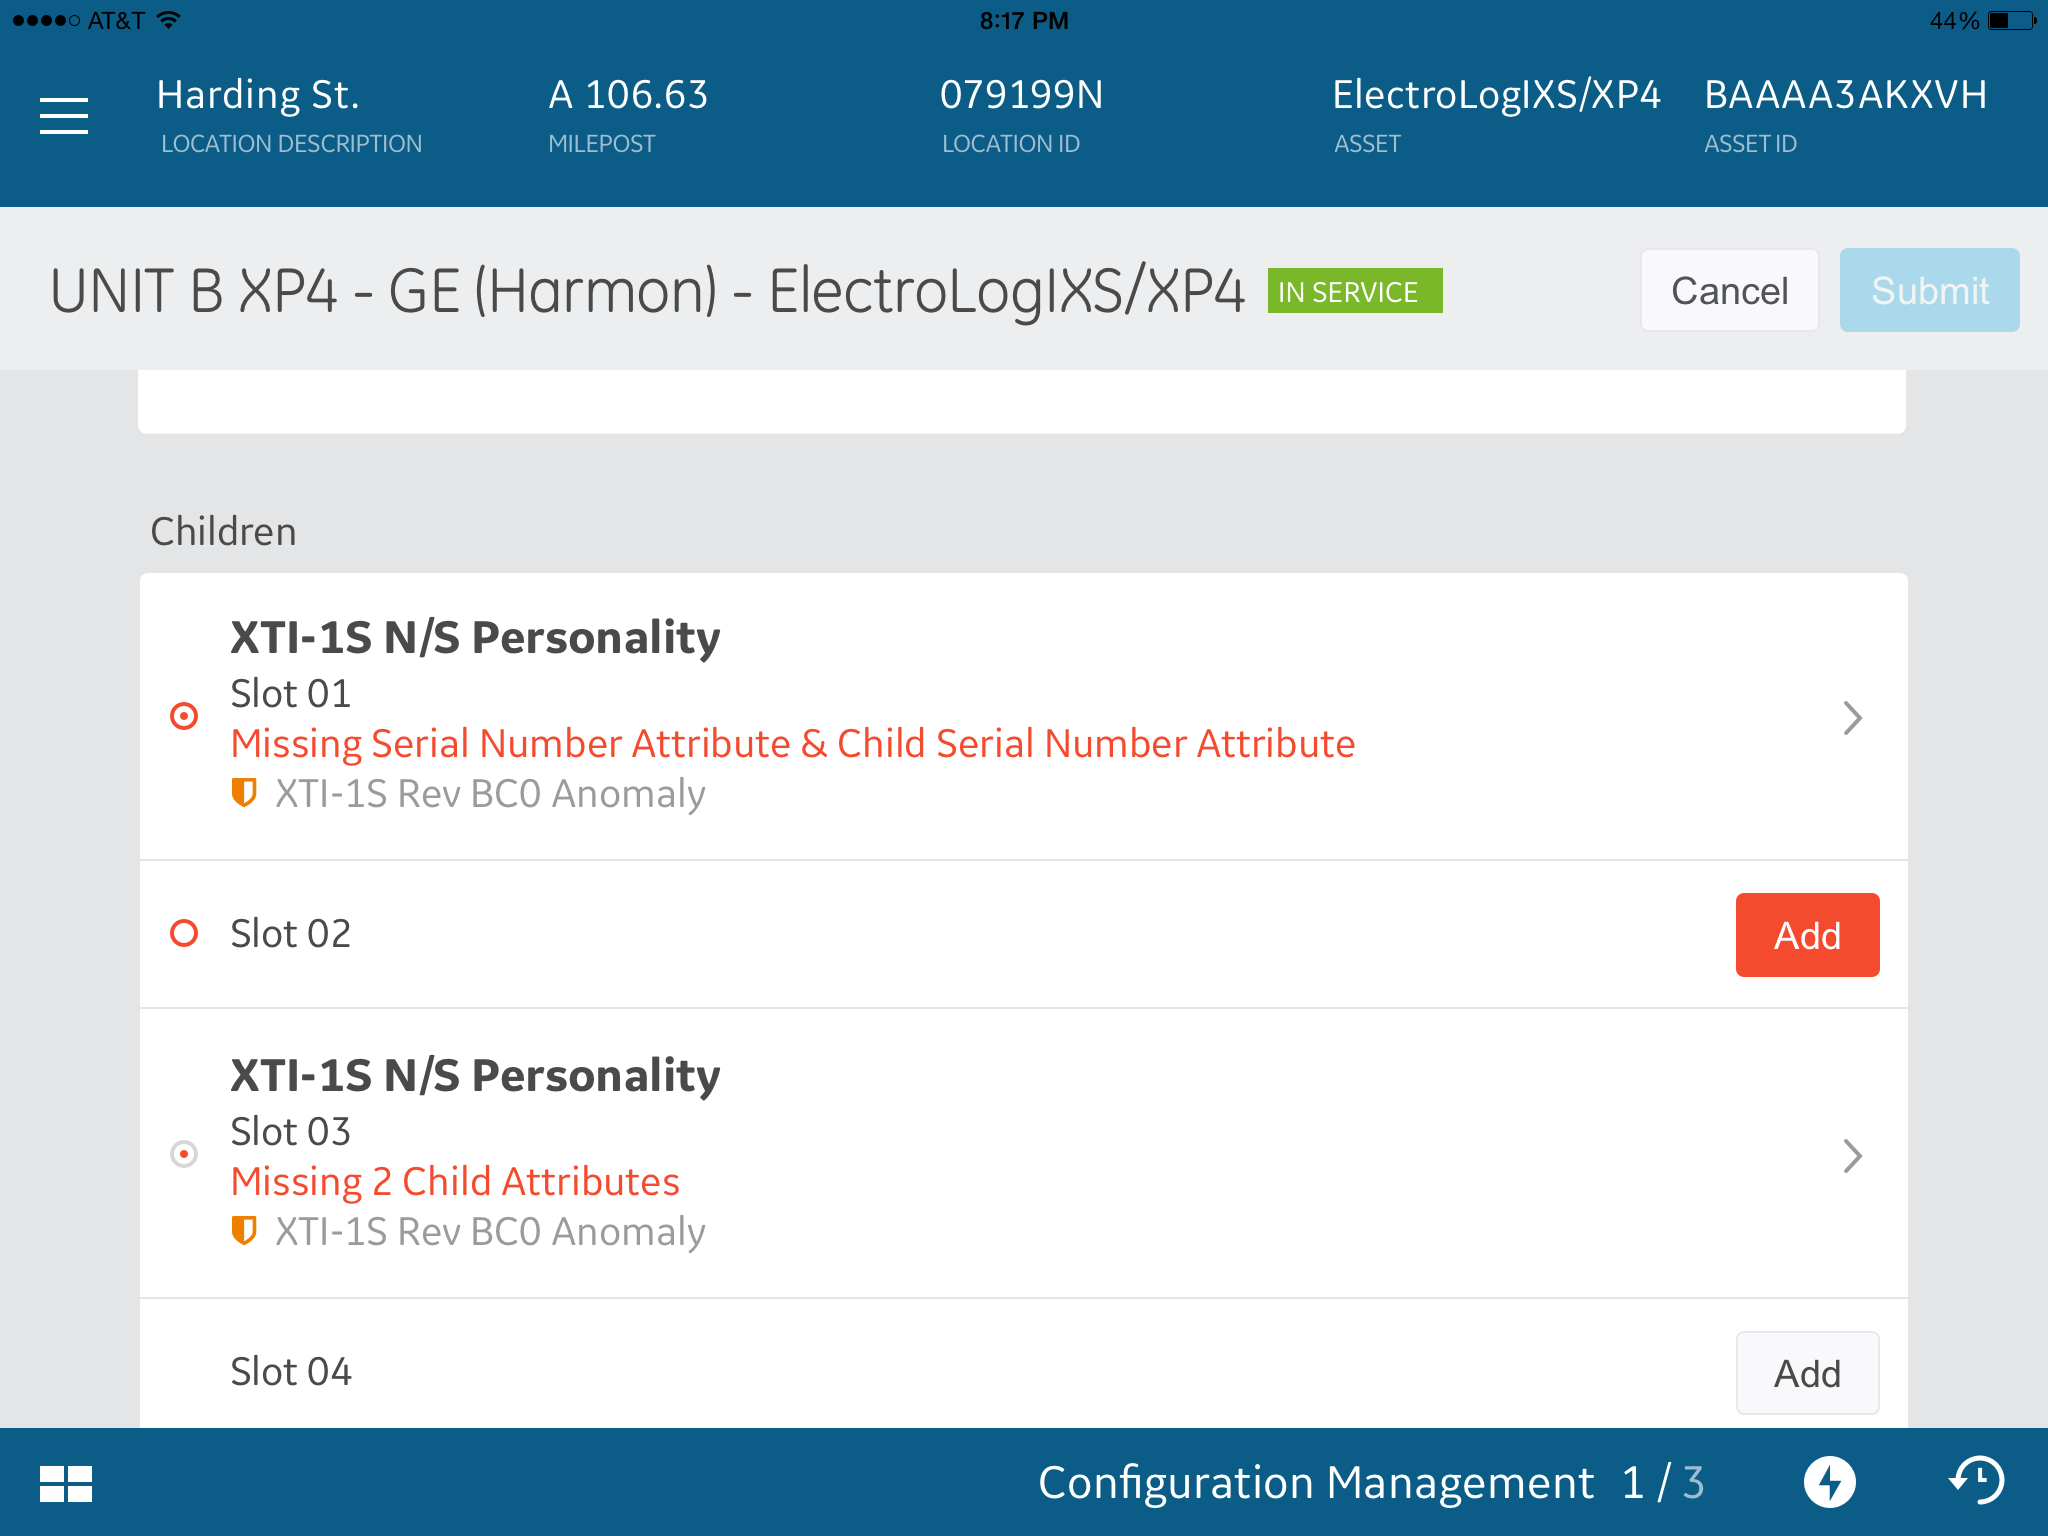Open Configuration Management step 1 / 3

click(1371, 1482)
